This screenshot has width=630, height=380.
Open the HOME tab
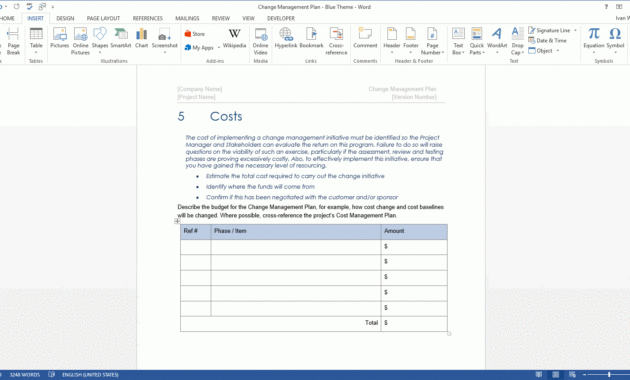pyautogui.click(x=7, y=18)
